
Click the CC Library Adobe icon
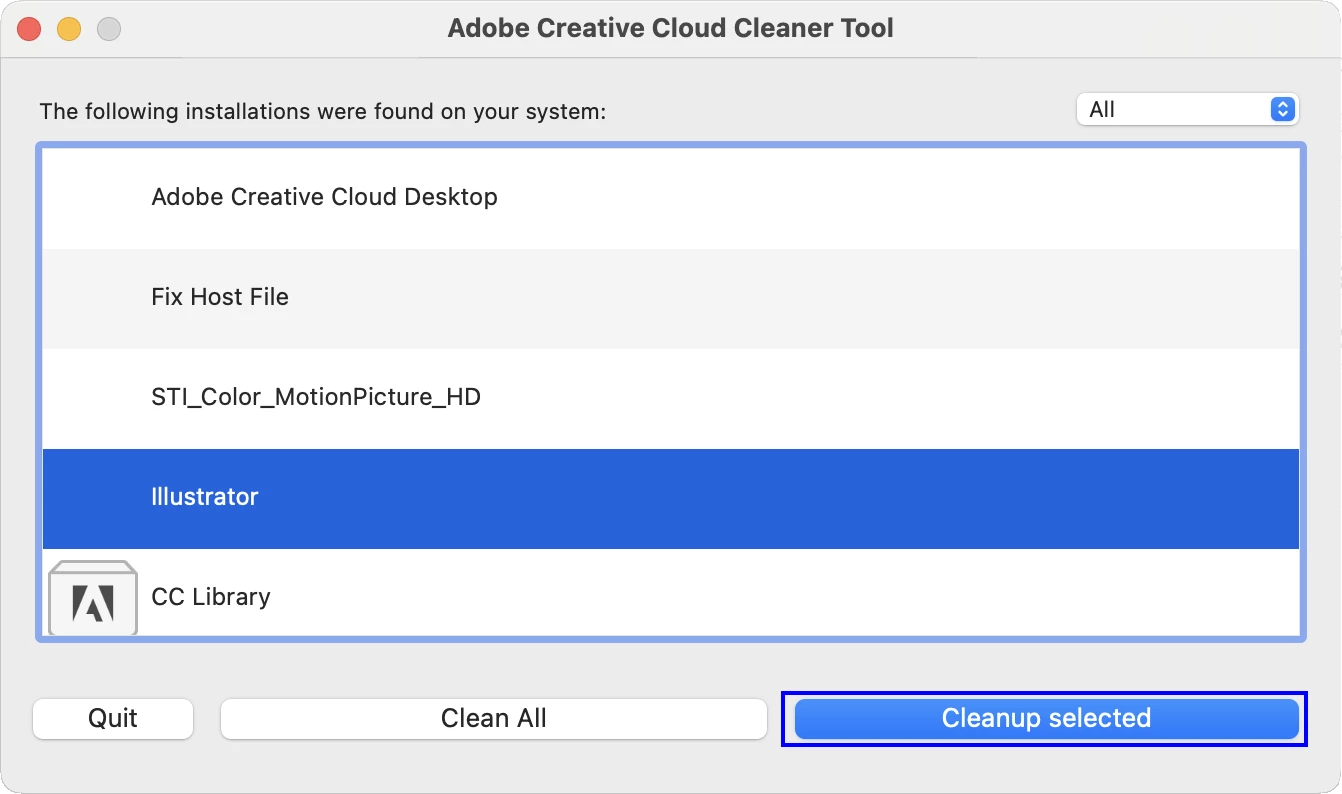tap(93, 598)
